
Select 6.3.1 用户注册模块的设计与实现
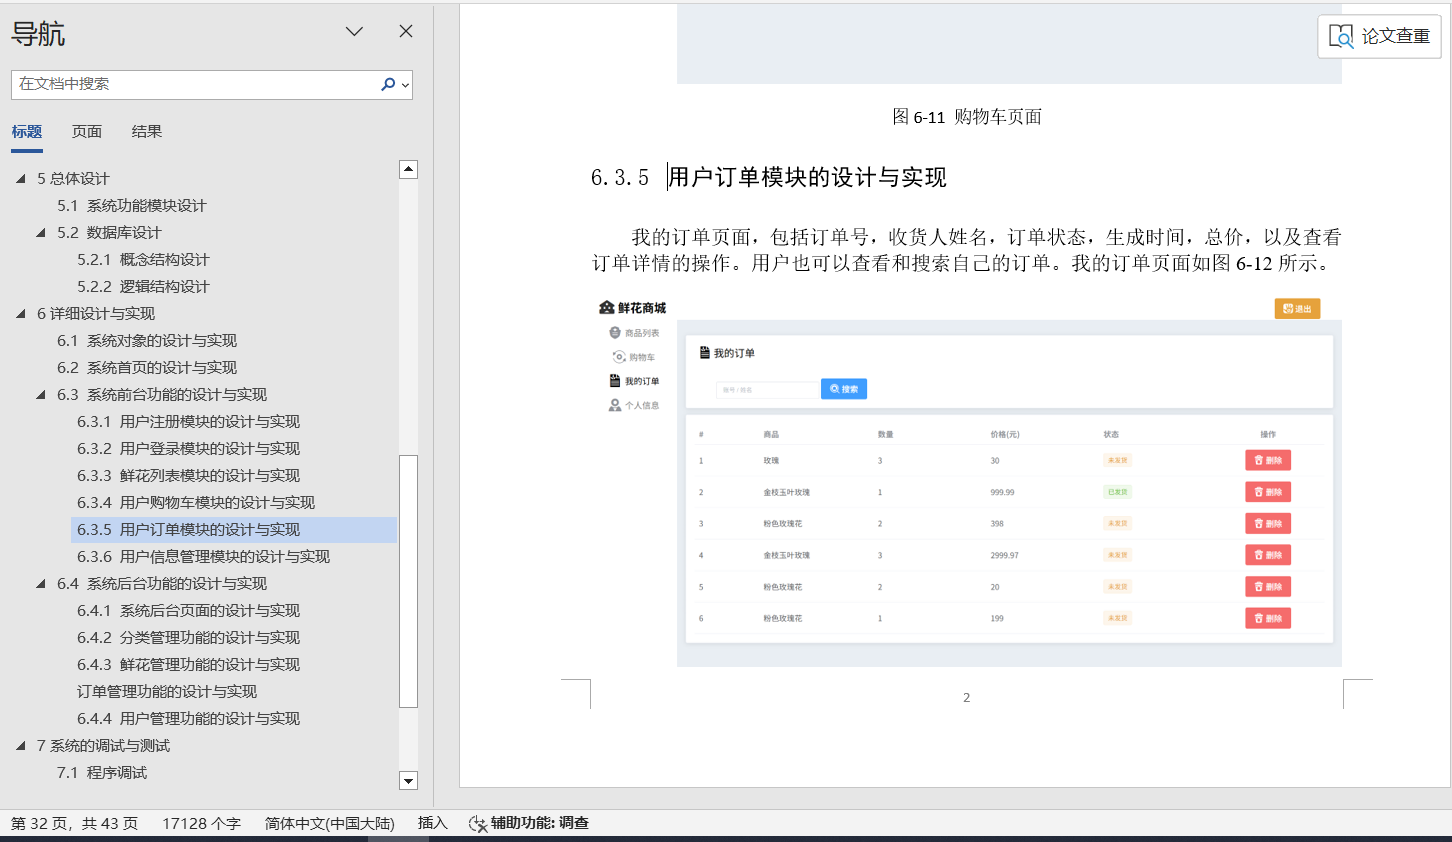pyautogui.click(x=188, y=421)
